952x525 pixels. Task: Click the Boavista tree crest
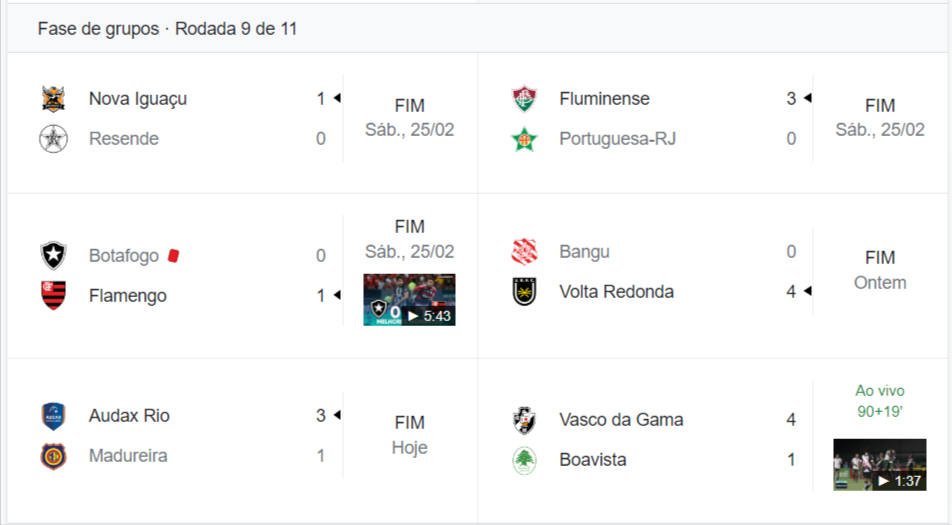[524, 460]
